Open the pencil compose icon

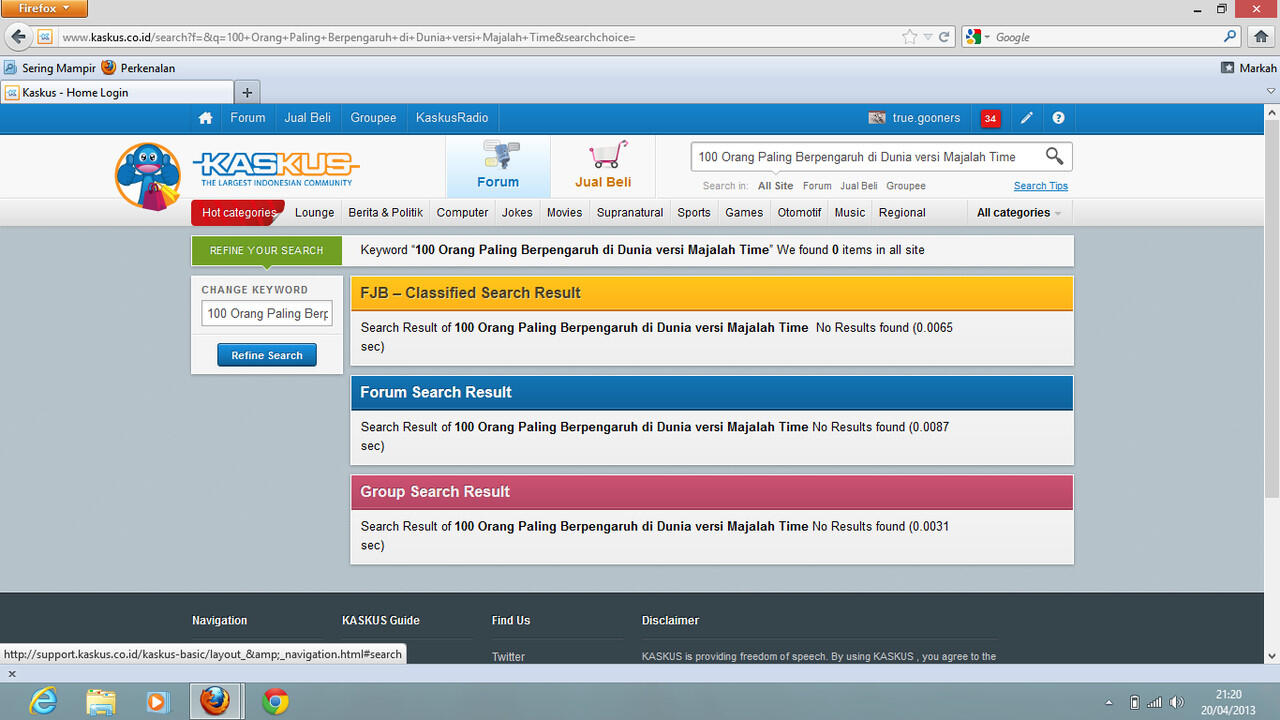tap(1026, 118)
